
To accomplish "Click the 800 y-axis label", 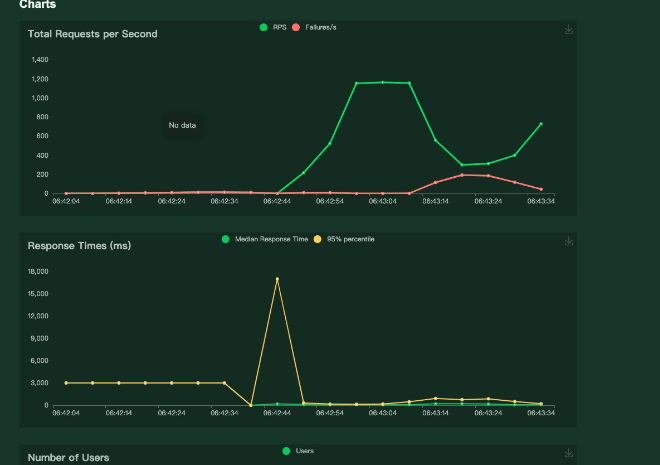I will [43, 117].
